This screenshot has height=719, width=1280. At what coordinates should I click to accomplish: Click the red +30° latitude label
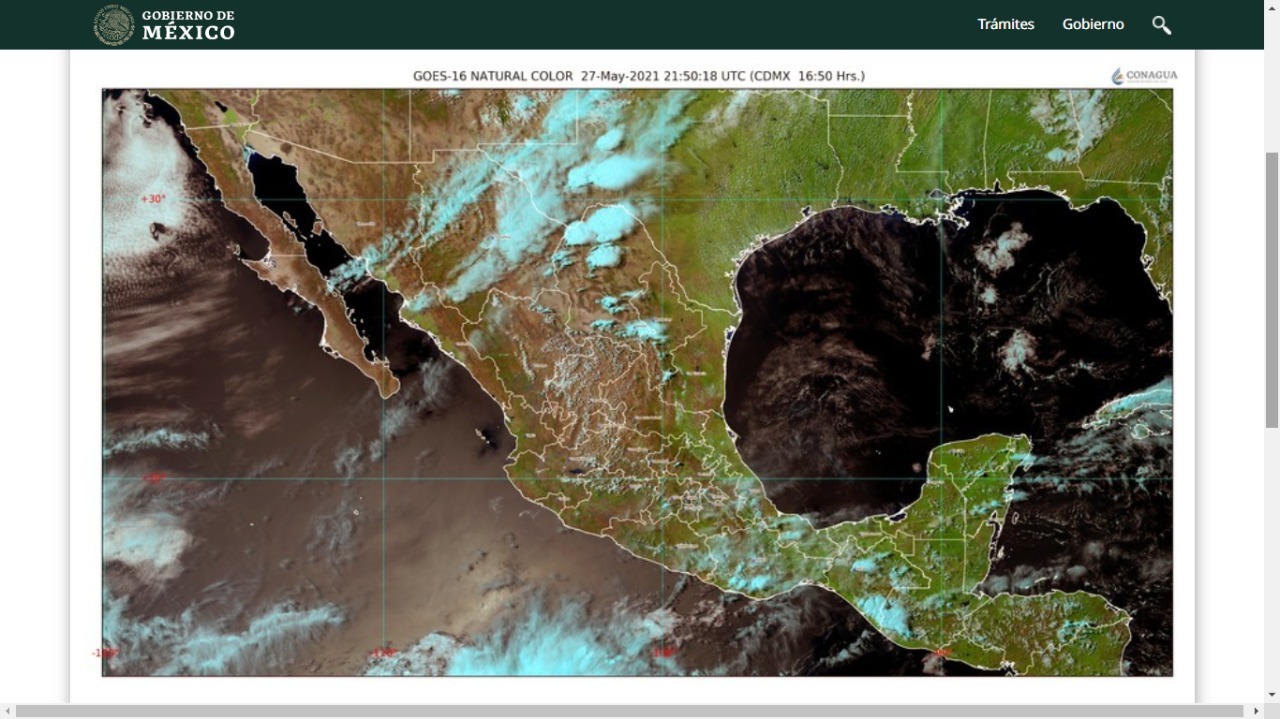tap(153, 199)
